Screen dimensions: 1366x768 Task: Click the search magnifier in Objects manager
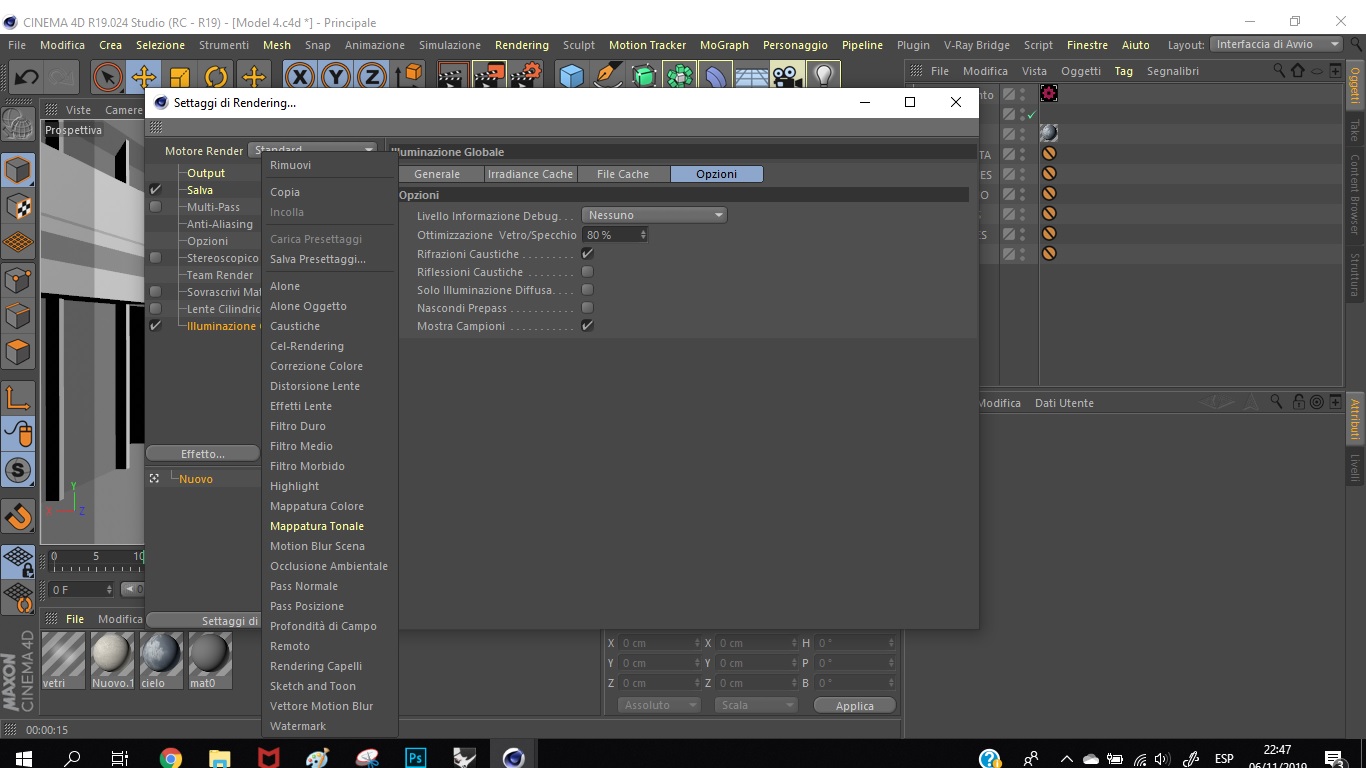point(1279,71)
